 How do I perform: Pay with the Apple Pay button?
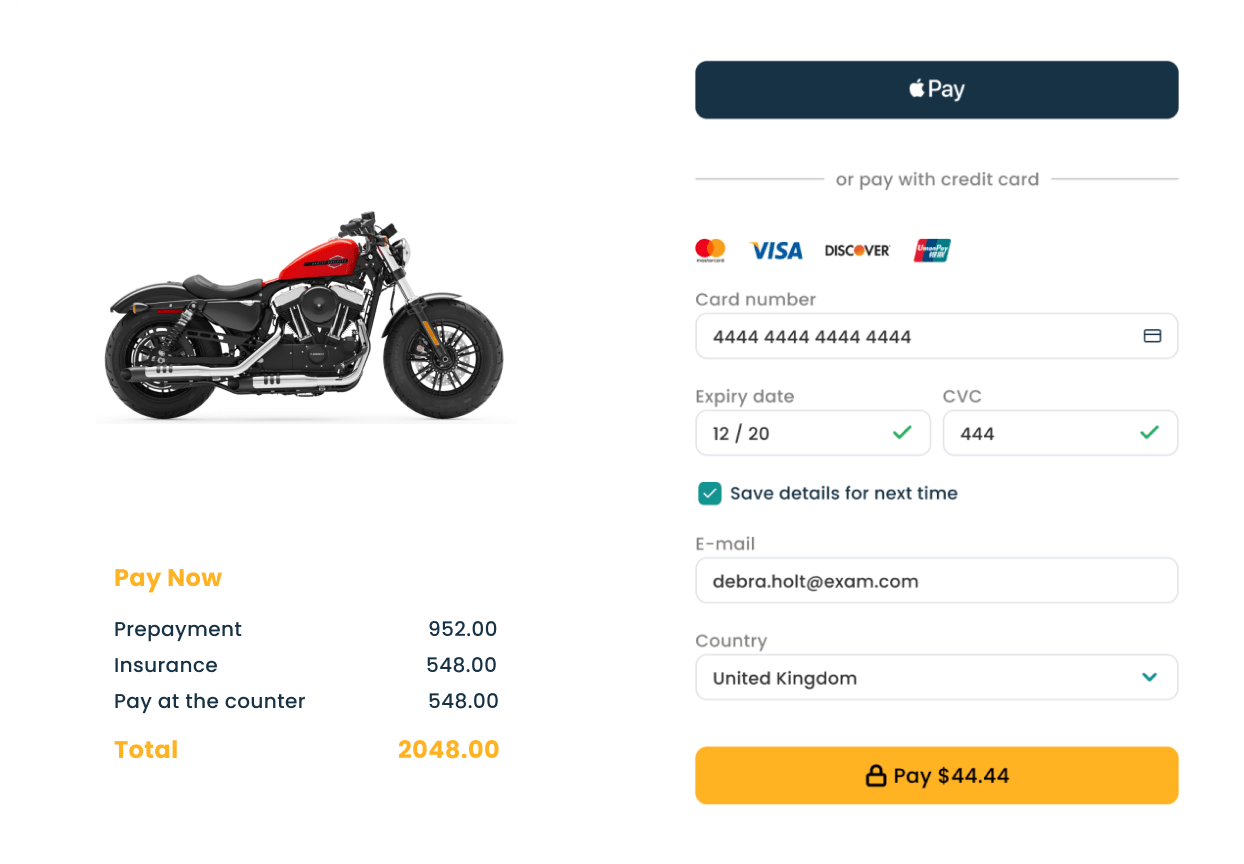(x=937, y=90)
